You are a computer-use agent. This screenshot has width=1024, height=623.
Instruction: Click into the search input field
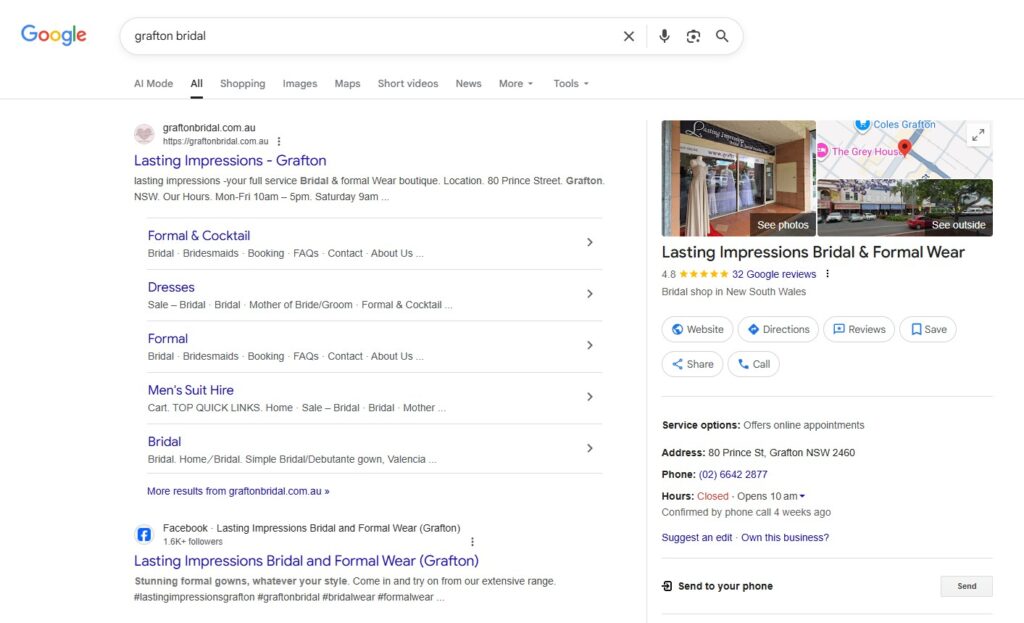coord(370,36)
